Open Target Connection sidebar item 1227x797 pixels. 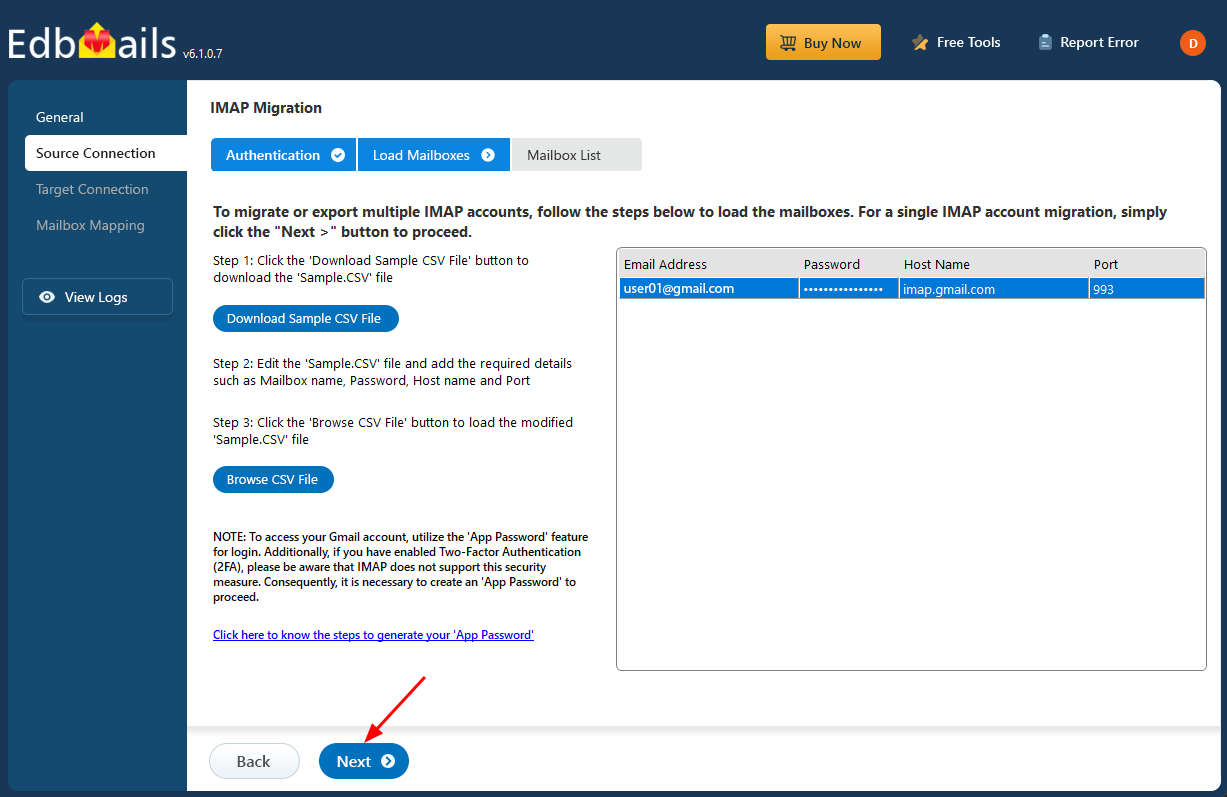click(92, 189)
